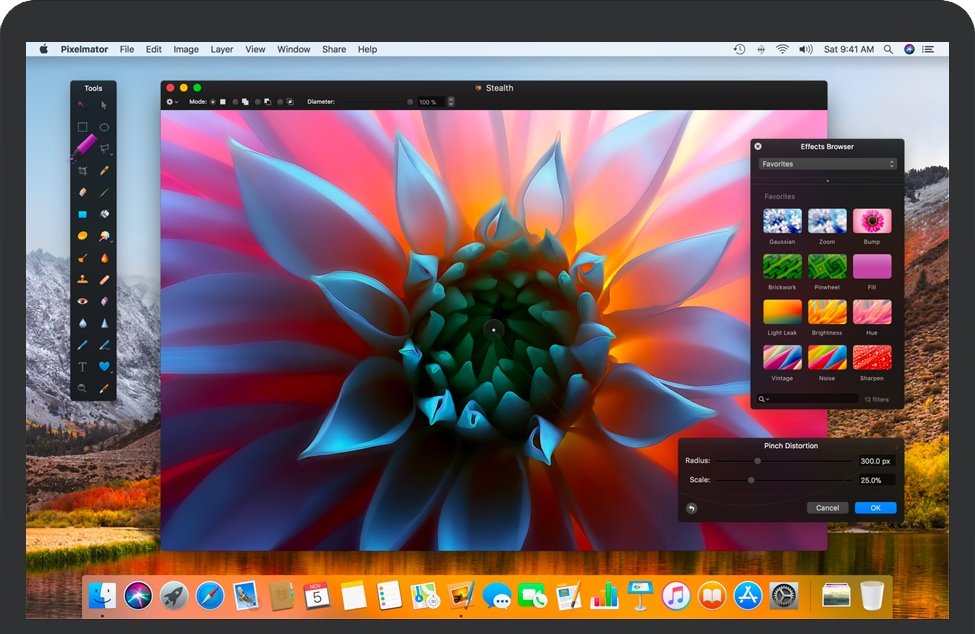Image resolution: width=975 pixels, height=634 pixels.
Task: Choose the Rectangular Marquee selection tool
Action: 82,127
